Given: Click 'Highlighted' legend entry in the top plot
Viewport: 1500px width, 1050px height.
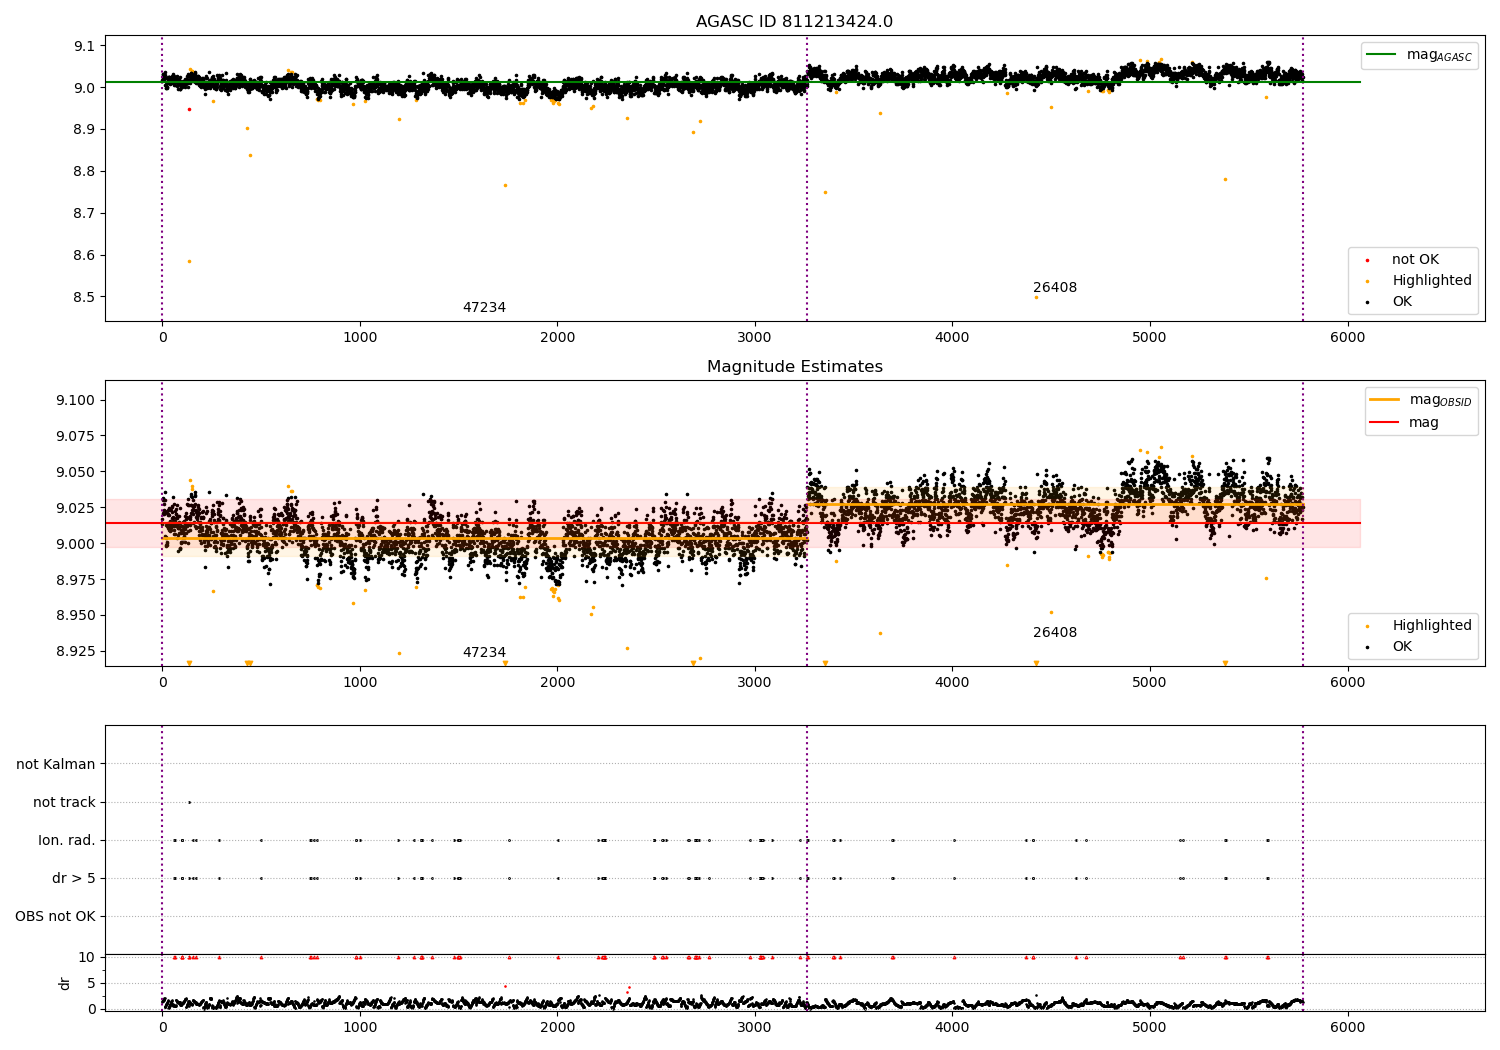Looking at the screenshot, I should (1431, 281).
